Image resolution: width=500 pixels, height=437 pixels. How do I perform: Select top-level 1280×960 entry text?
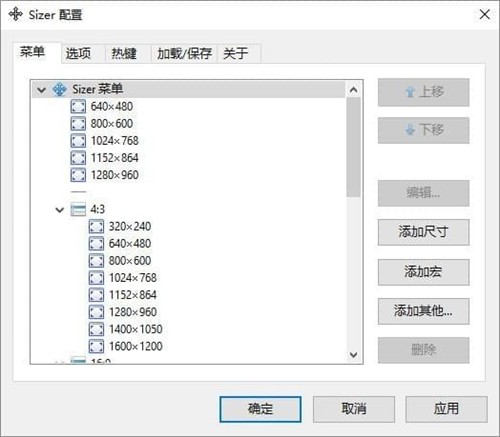115,175
